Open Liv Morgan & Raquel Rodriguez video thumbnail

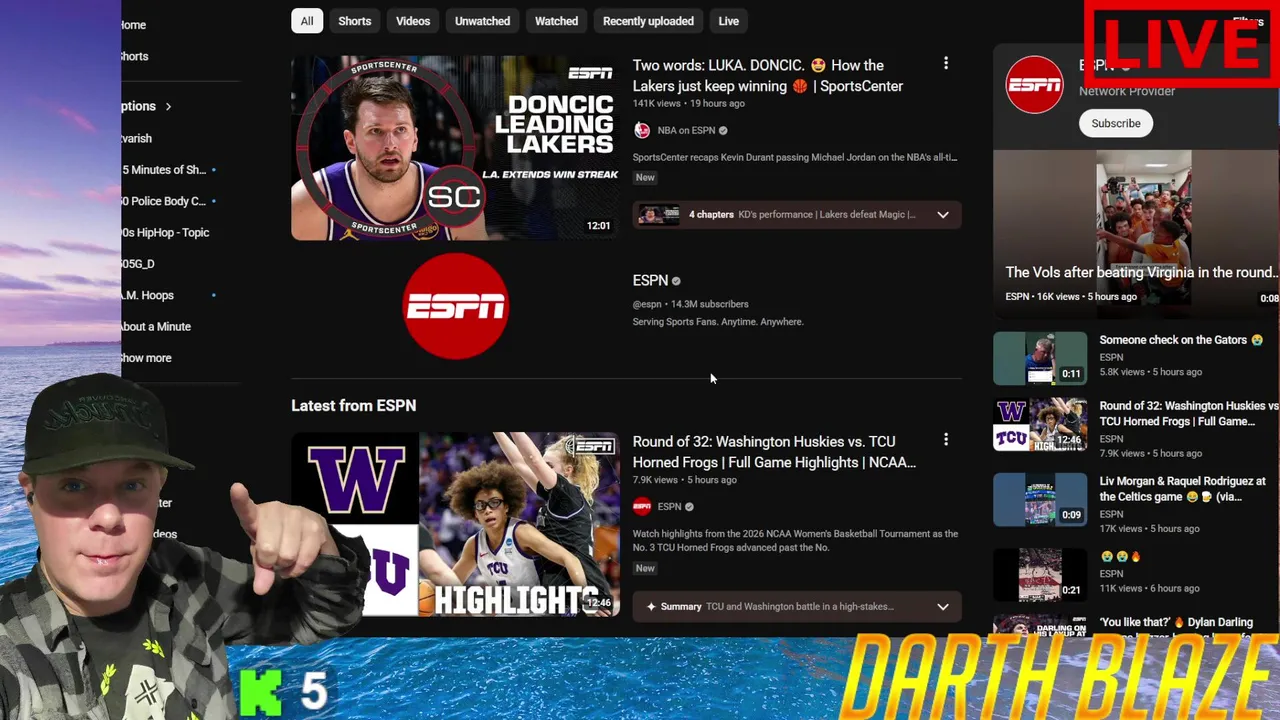click(1040, 499)
